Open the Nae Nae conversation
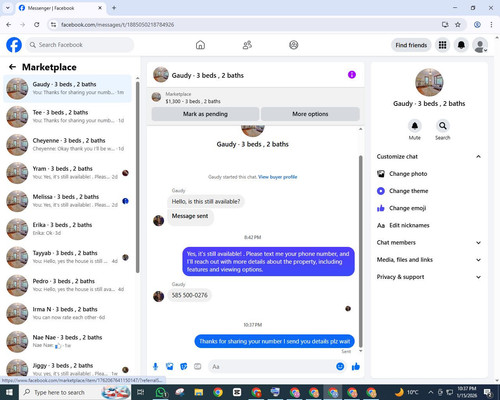 [x=67, y=341]
